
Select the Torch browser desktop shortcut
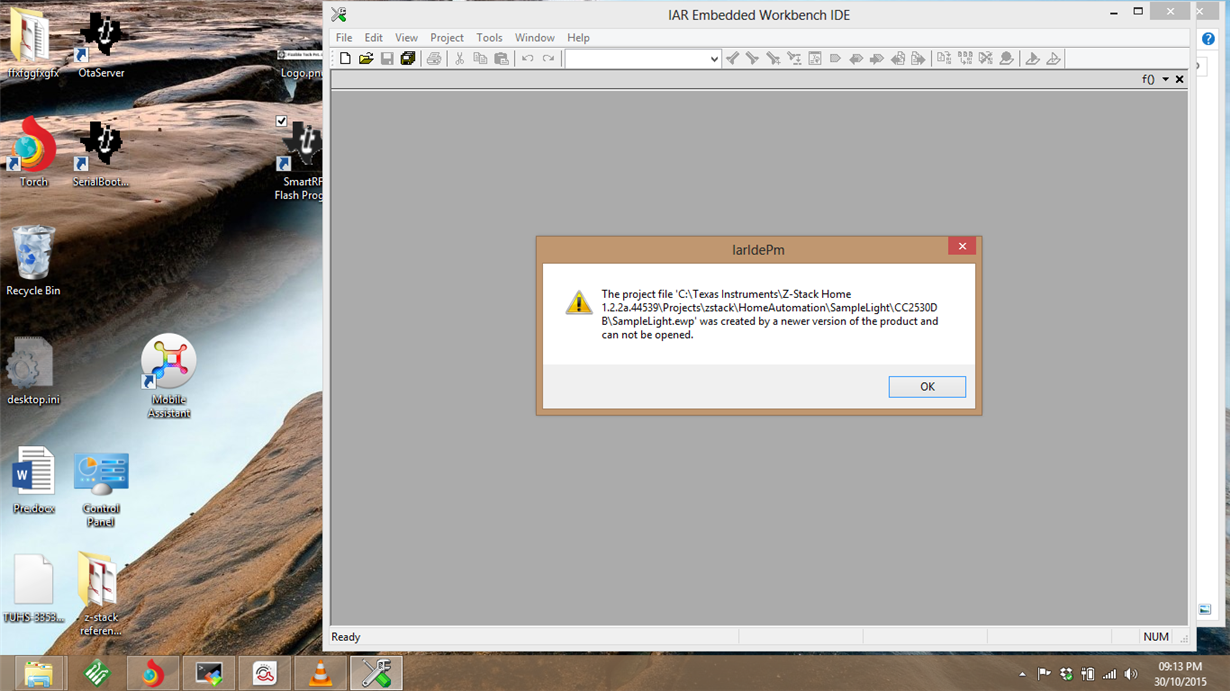[x=33, y=152]
